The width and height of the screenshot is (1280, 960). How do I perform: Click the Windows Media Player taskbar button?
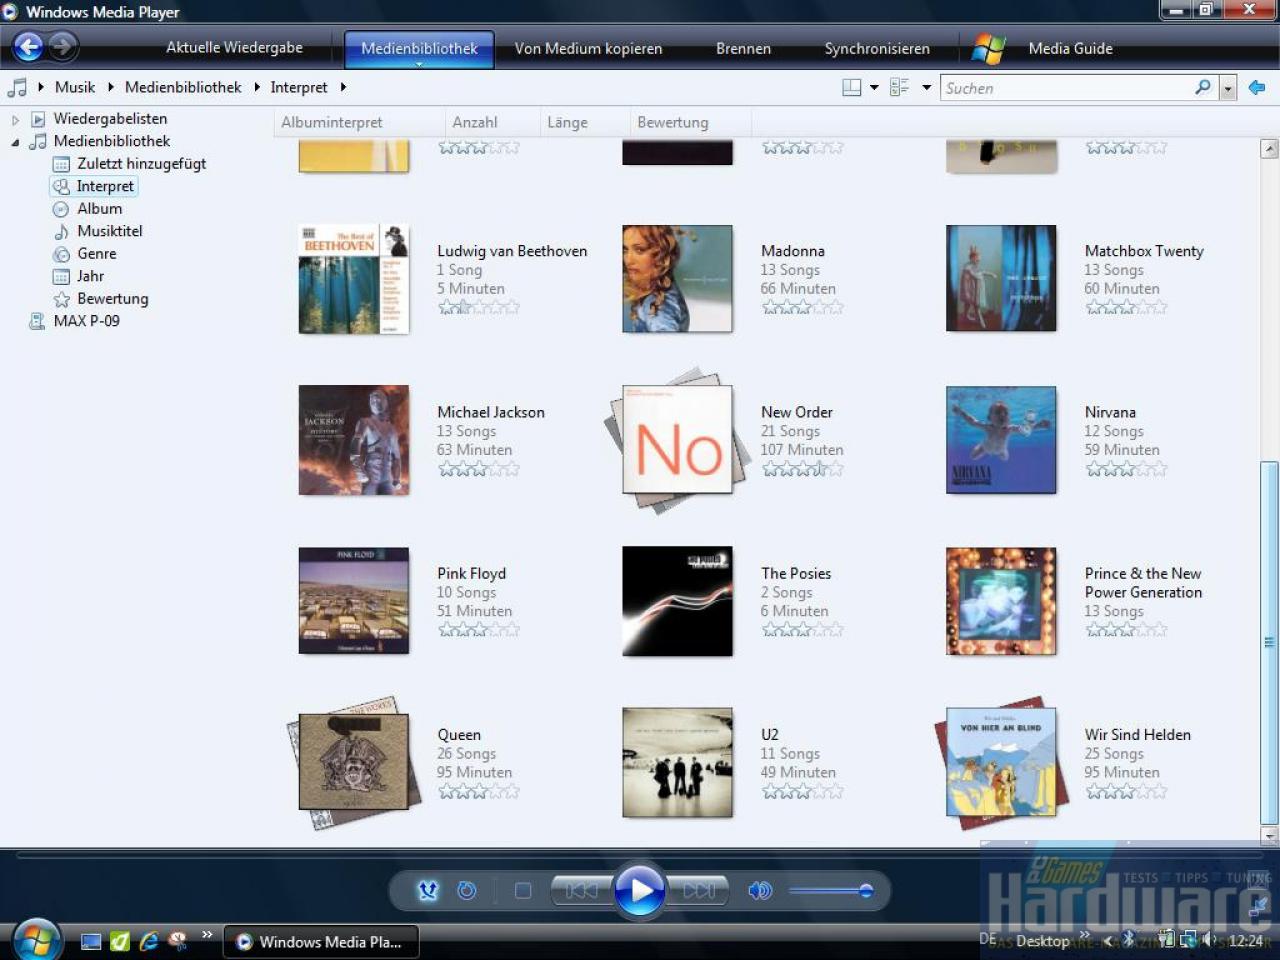[320, 942]
